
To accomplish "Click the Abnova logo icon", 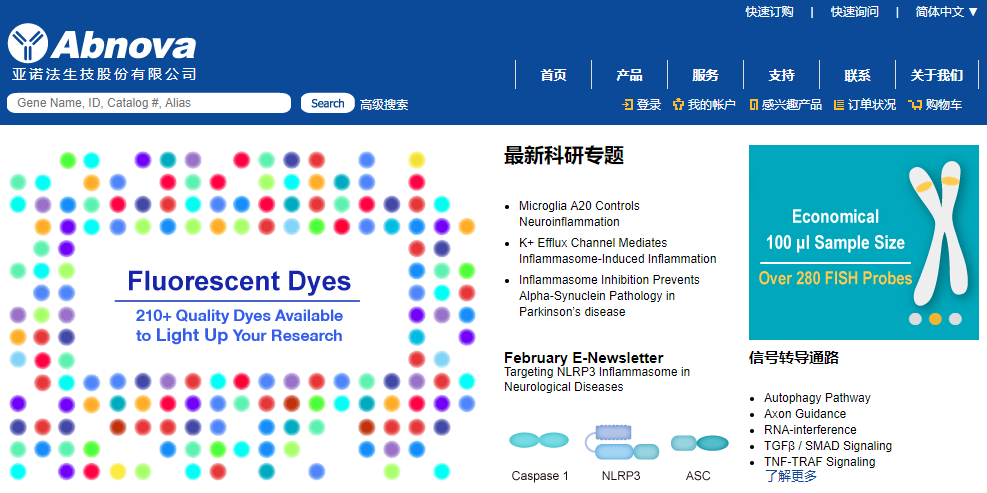I will click(x=27, y=44).
